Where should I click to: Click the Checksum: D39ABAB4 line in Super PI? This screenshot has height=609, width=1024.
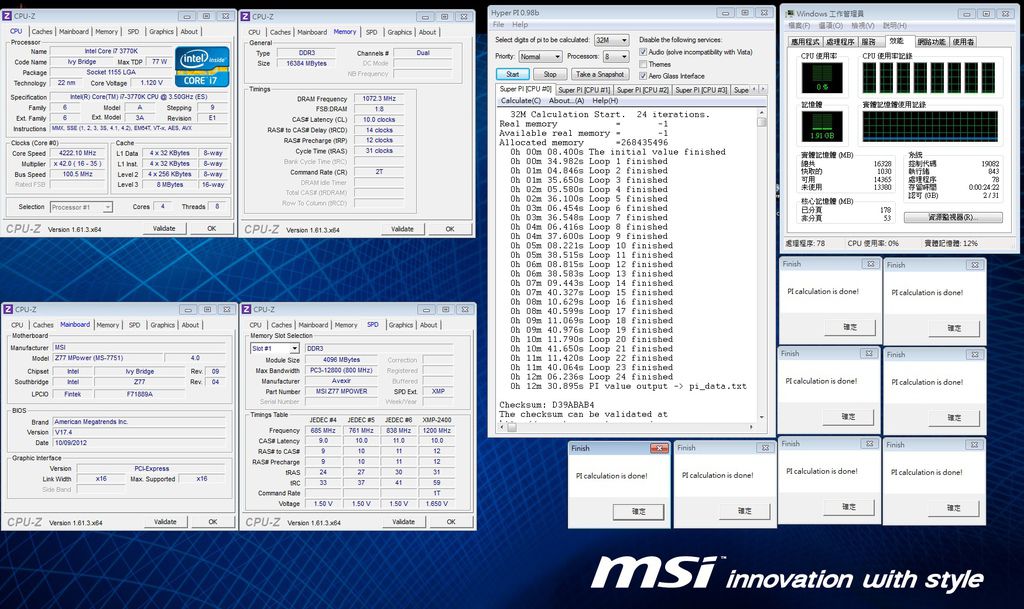click(547, 405)
